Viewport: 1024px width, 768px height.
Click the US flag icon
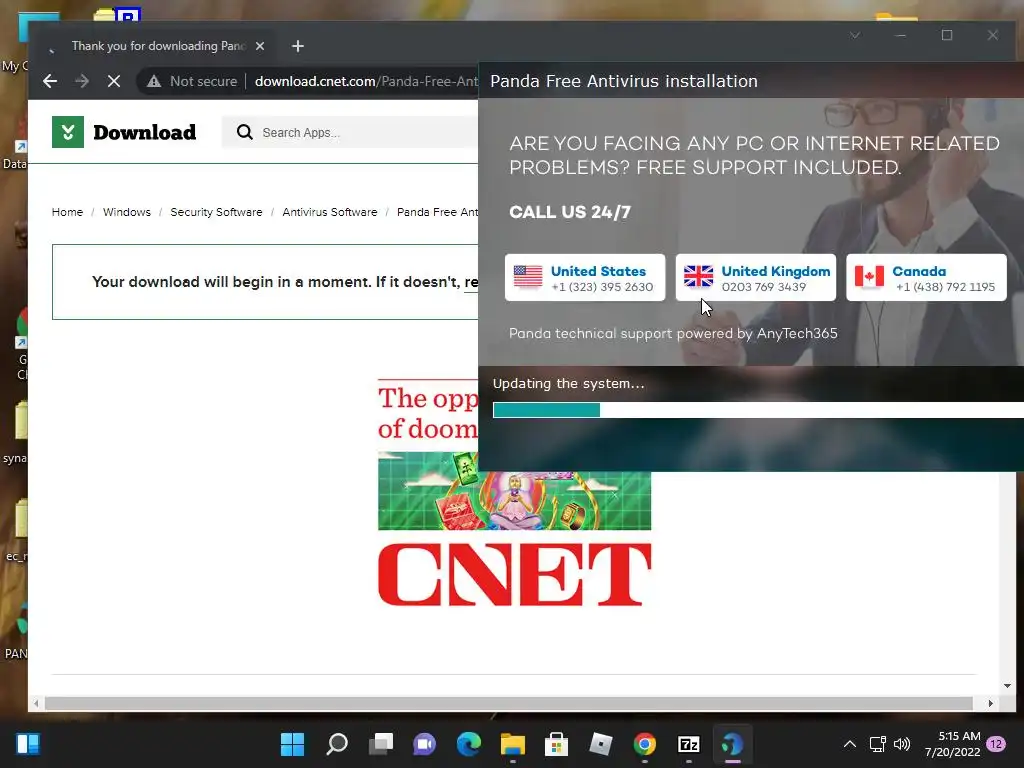[x=528, y=277]
